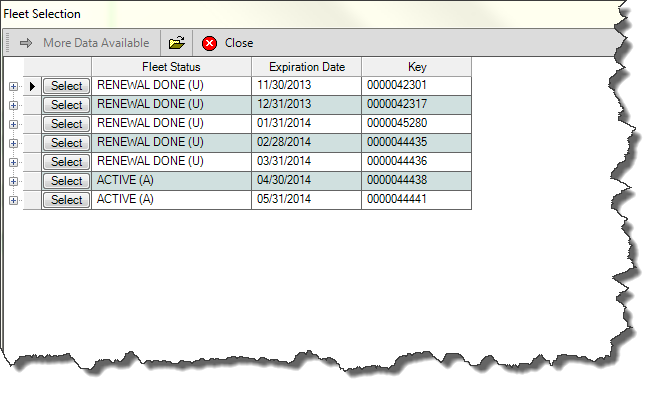Click the current row indicator arrow
This screenshot has width=658, height=393.
(x=32, y=86)
